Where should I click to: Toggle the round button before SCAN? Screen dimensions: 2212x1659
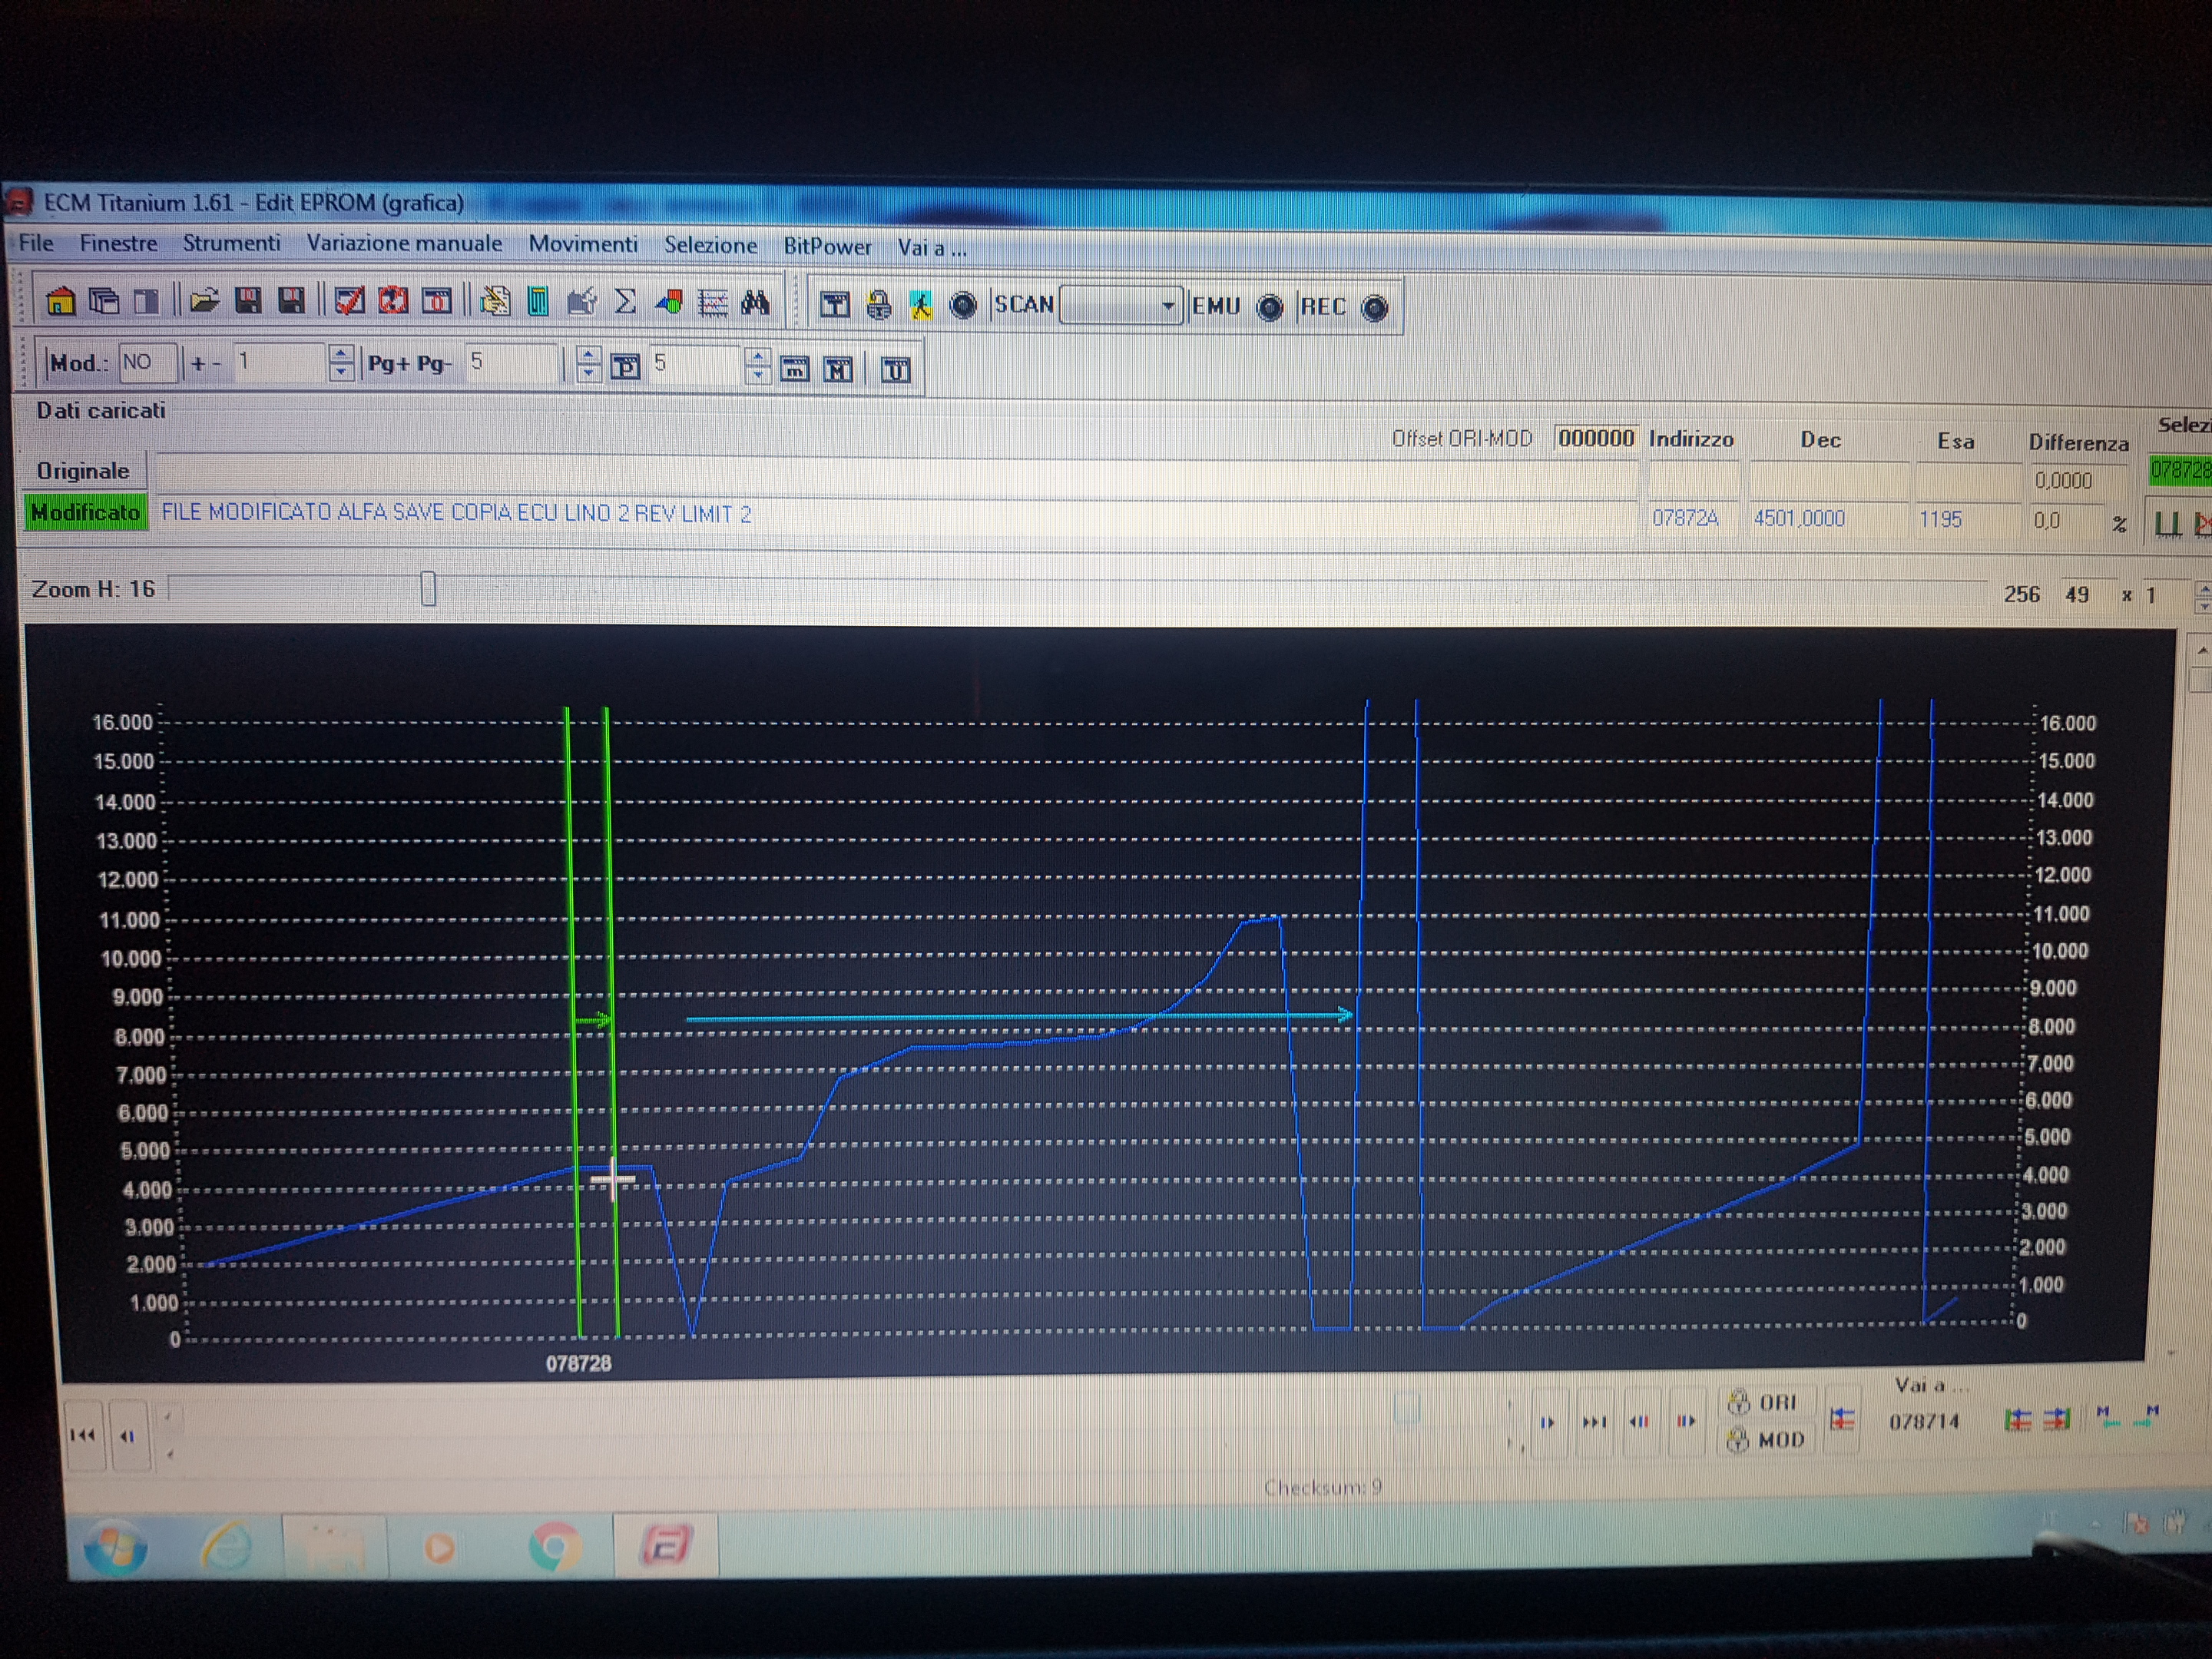tap(963, 306)
